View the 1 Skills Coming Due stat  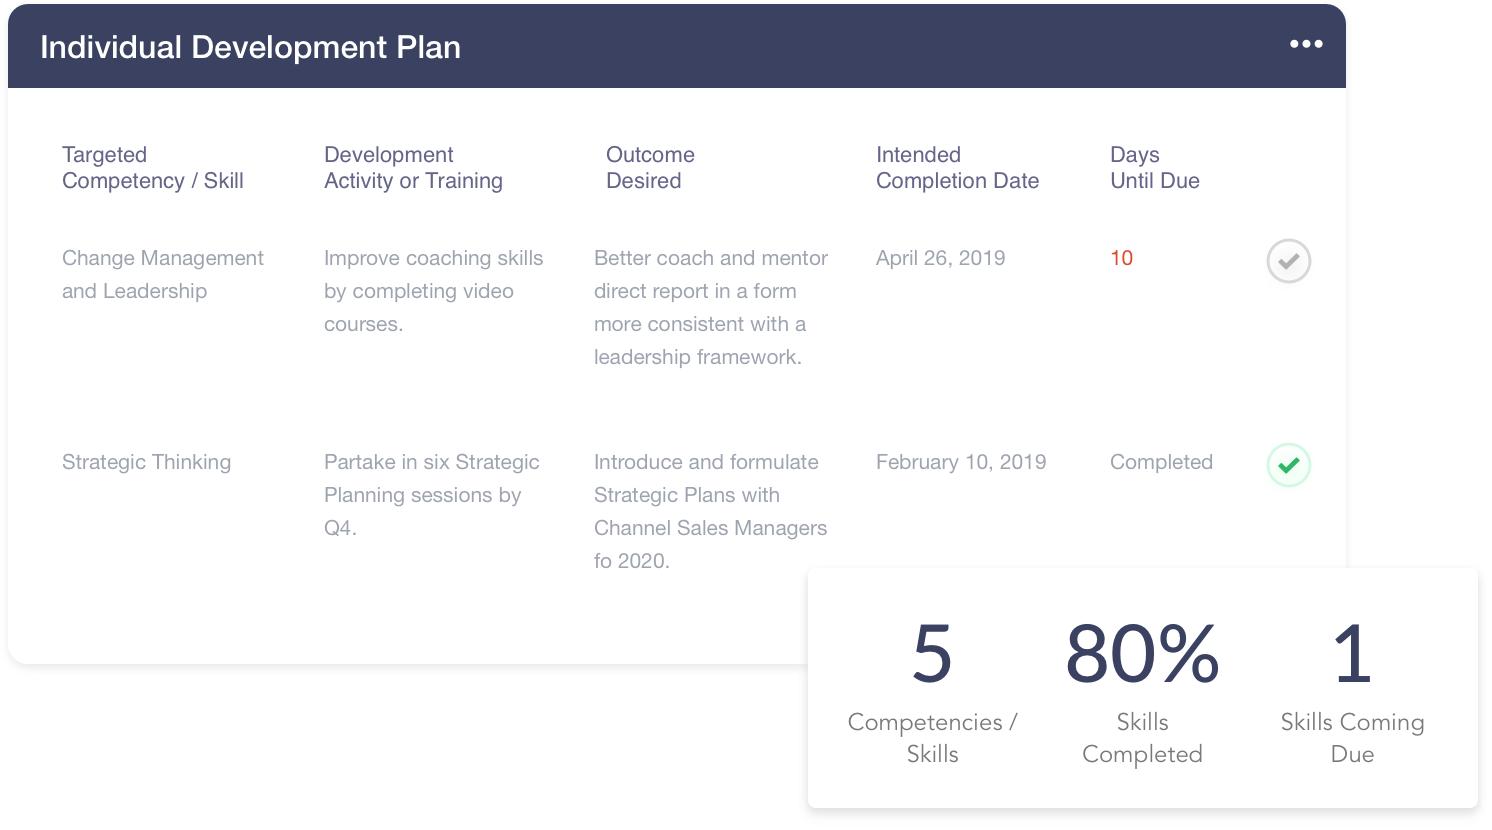1352,692
